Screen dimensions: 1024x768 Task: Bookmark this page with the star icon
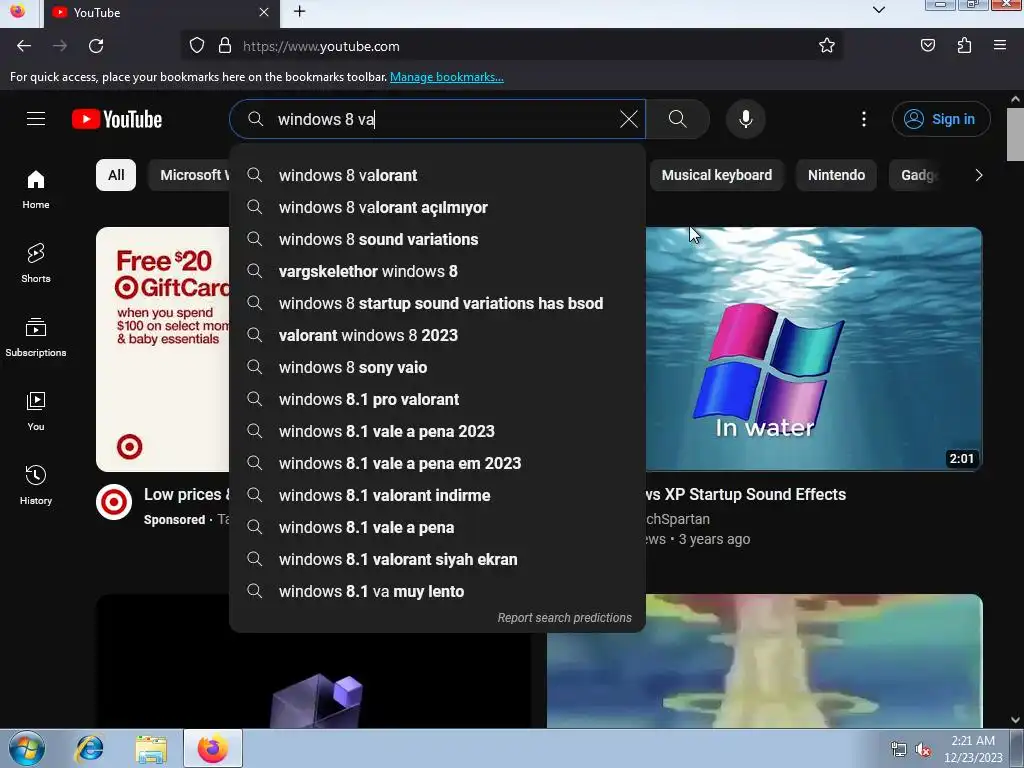tap(827, 46)
